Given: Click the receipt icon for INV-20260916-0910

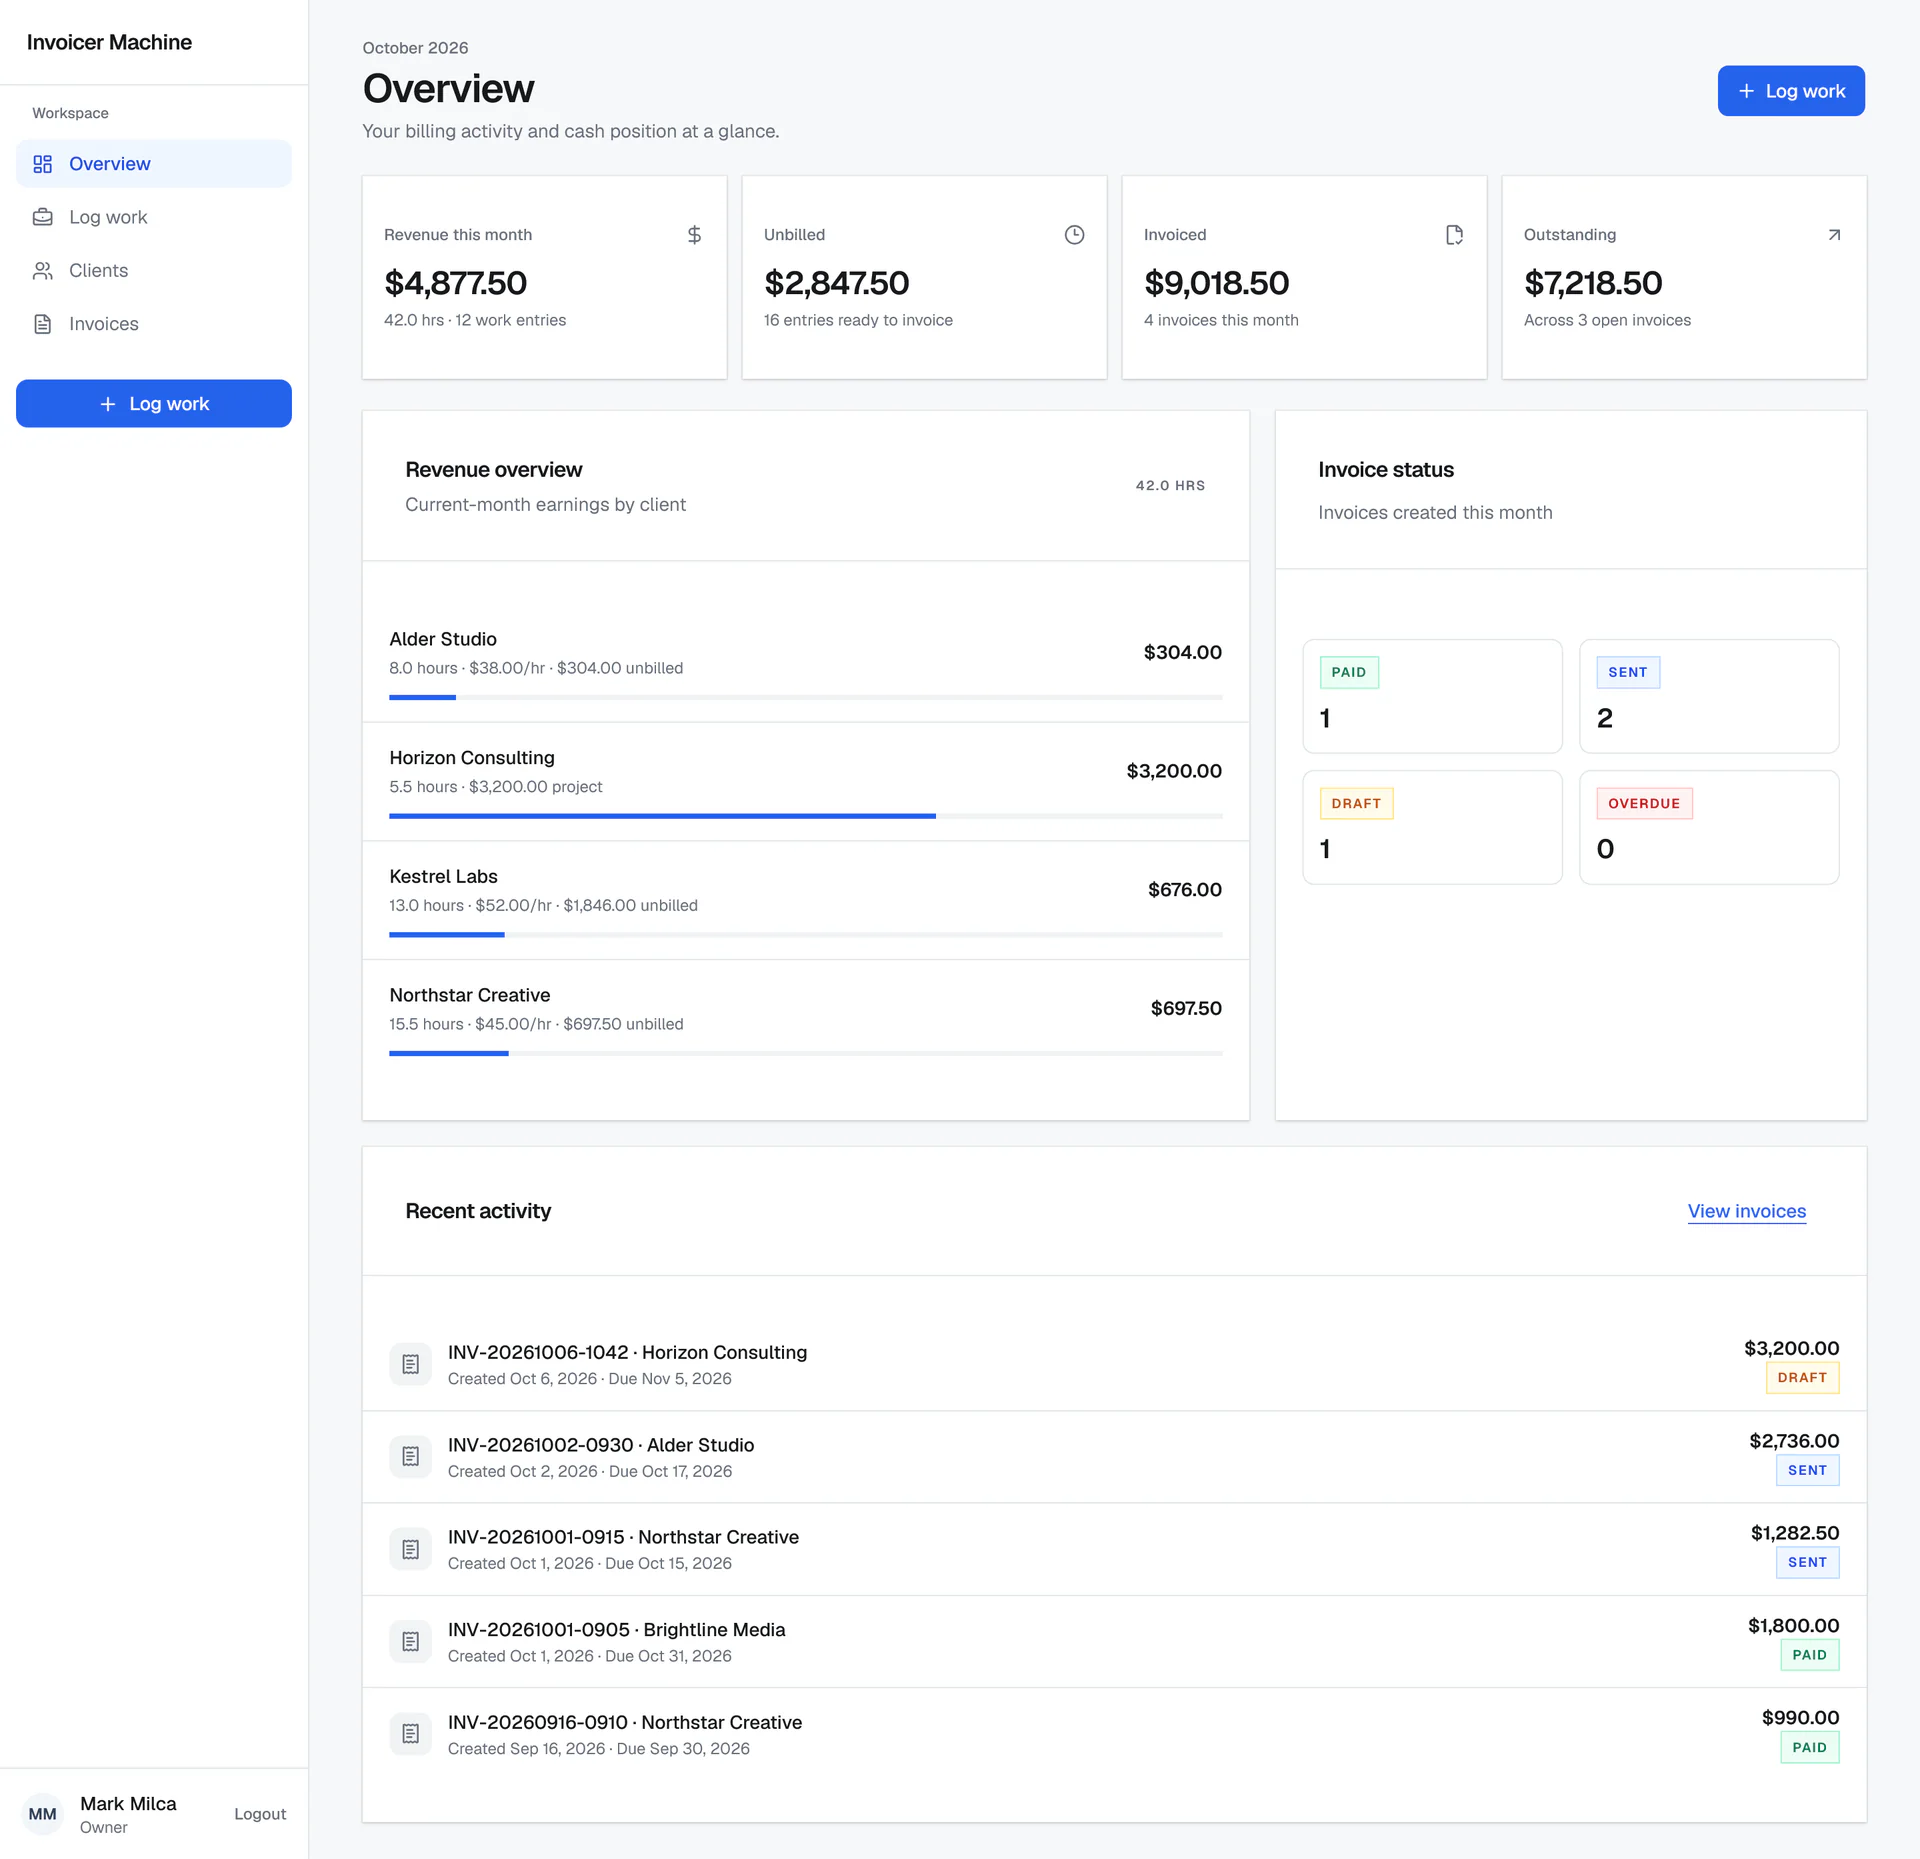Looking at the screenshot, I should (410, 1734).
